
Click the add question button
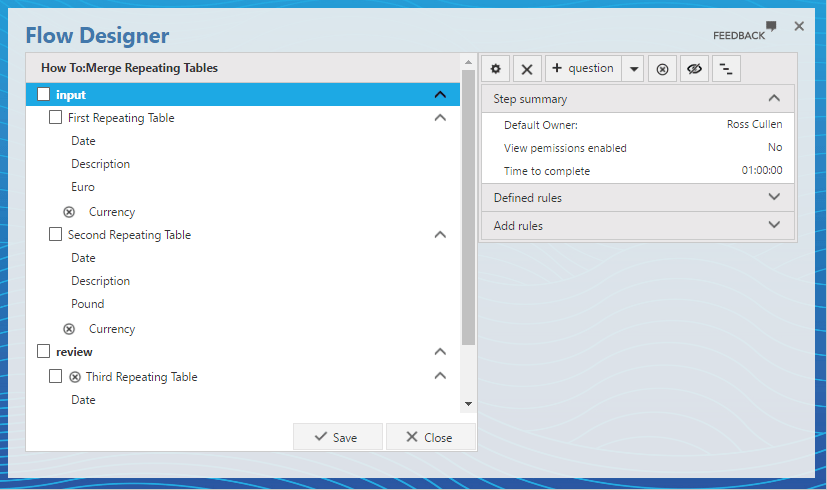[583, 69]
